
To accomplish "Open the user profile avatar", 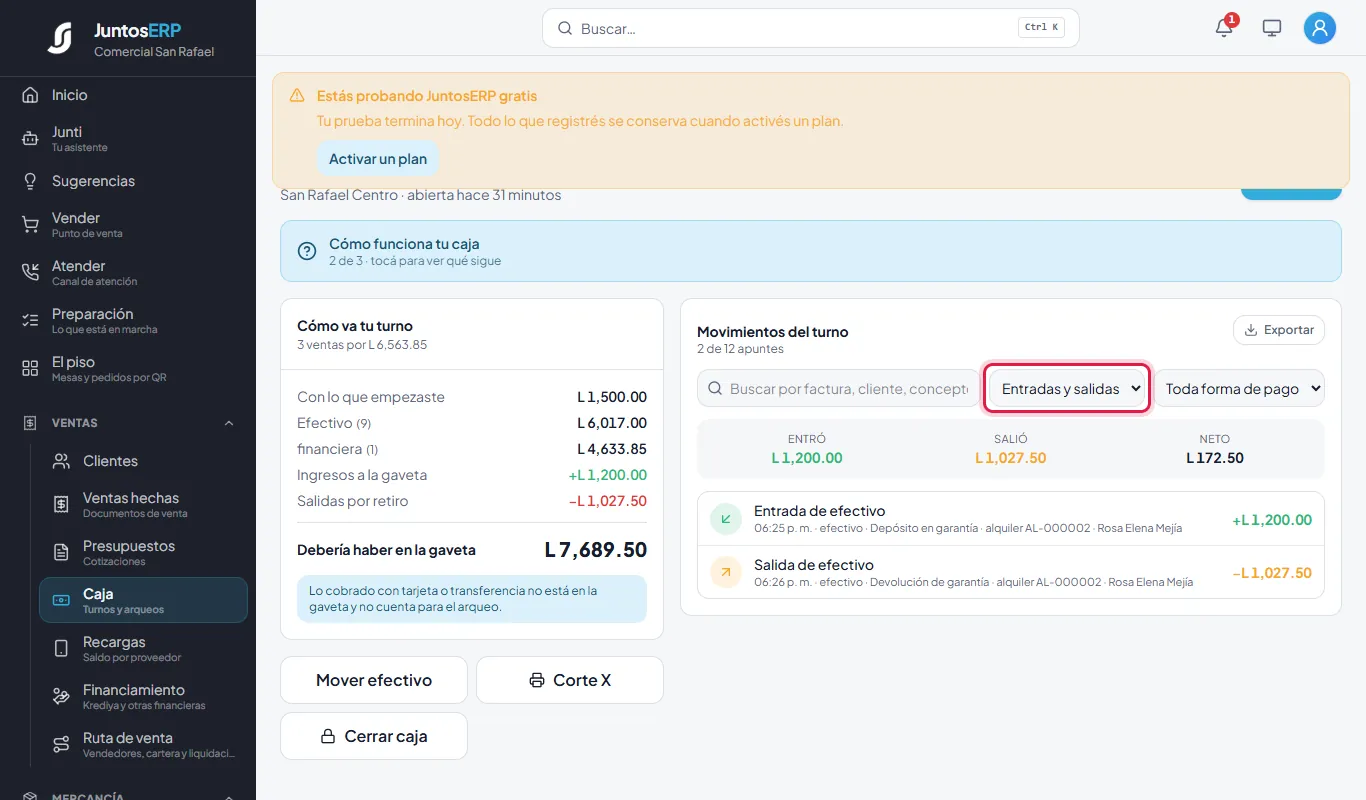I will coord(1320,28).
